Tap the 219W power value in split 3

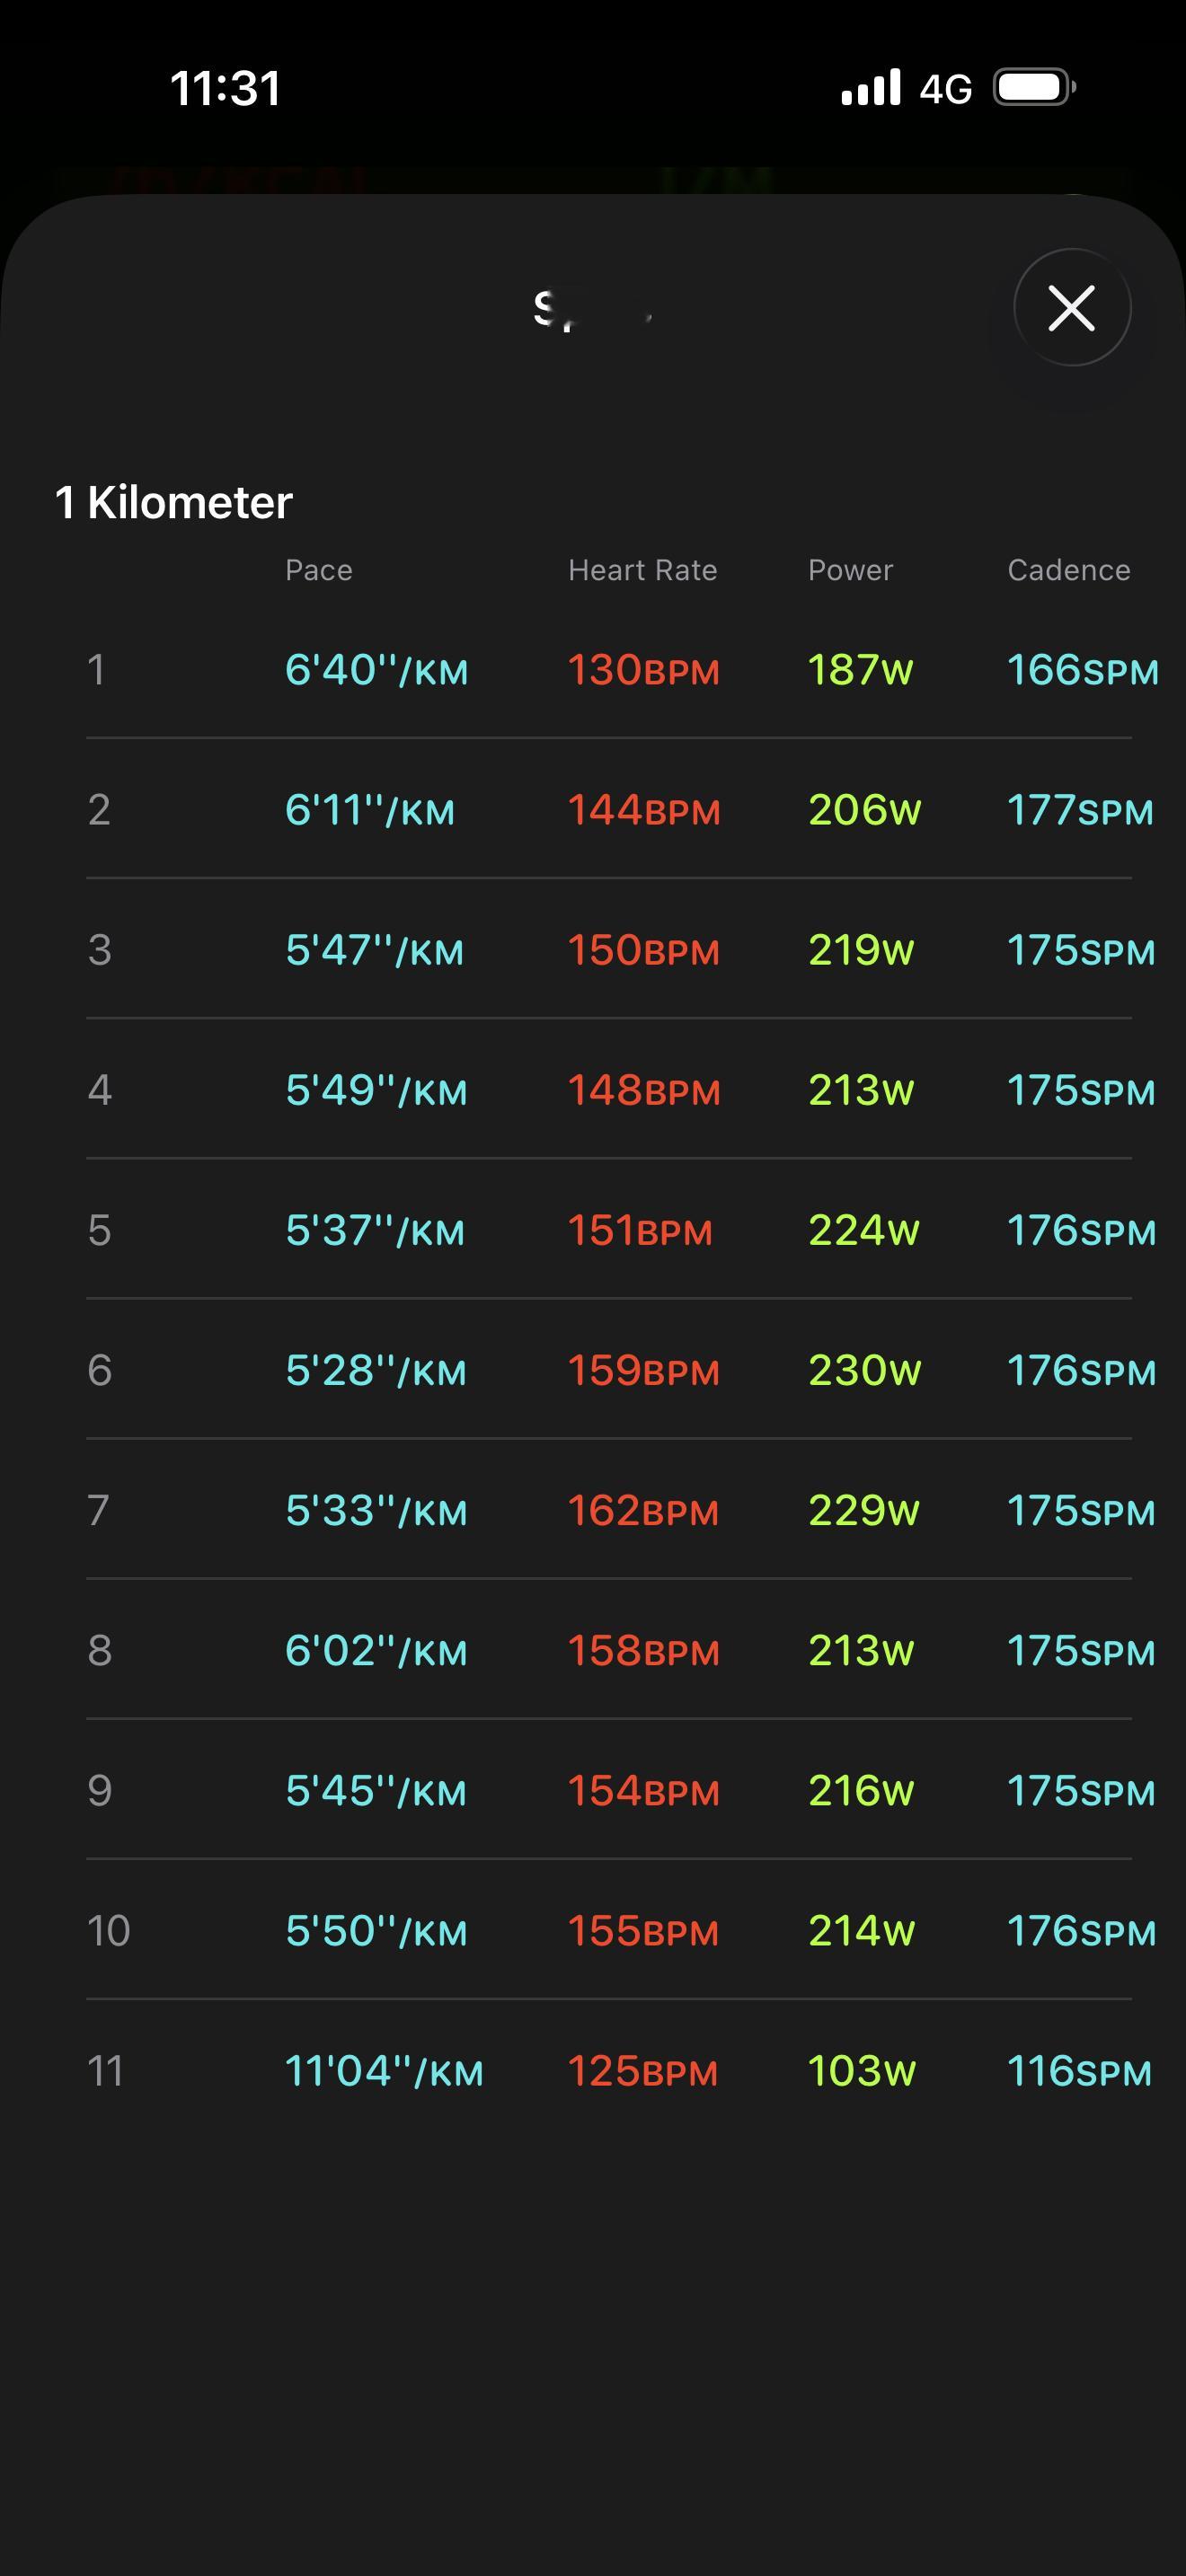click(x=860, y=950)
